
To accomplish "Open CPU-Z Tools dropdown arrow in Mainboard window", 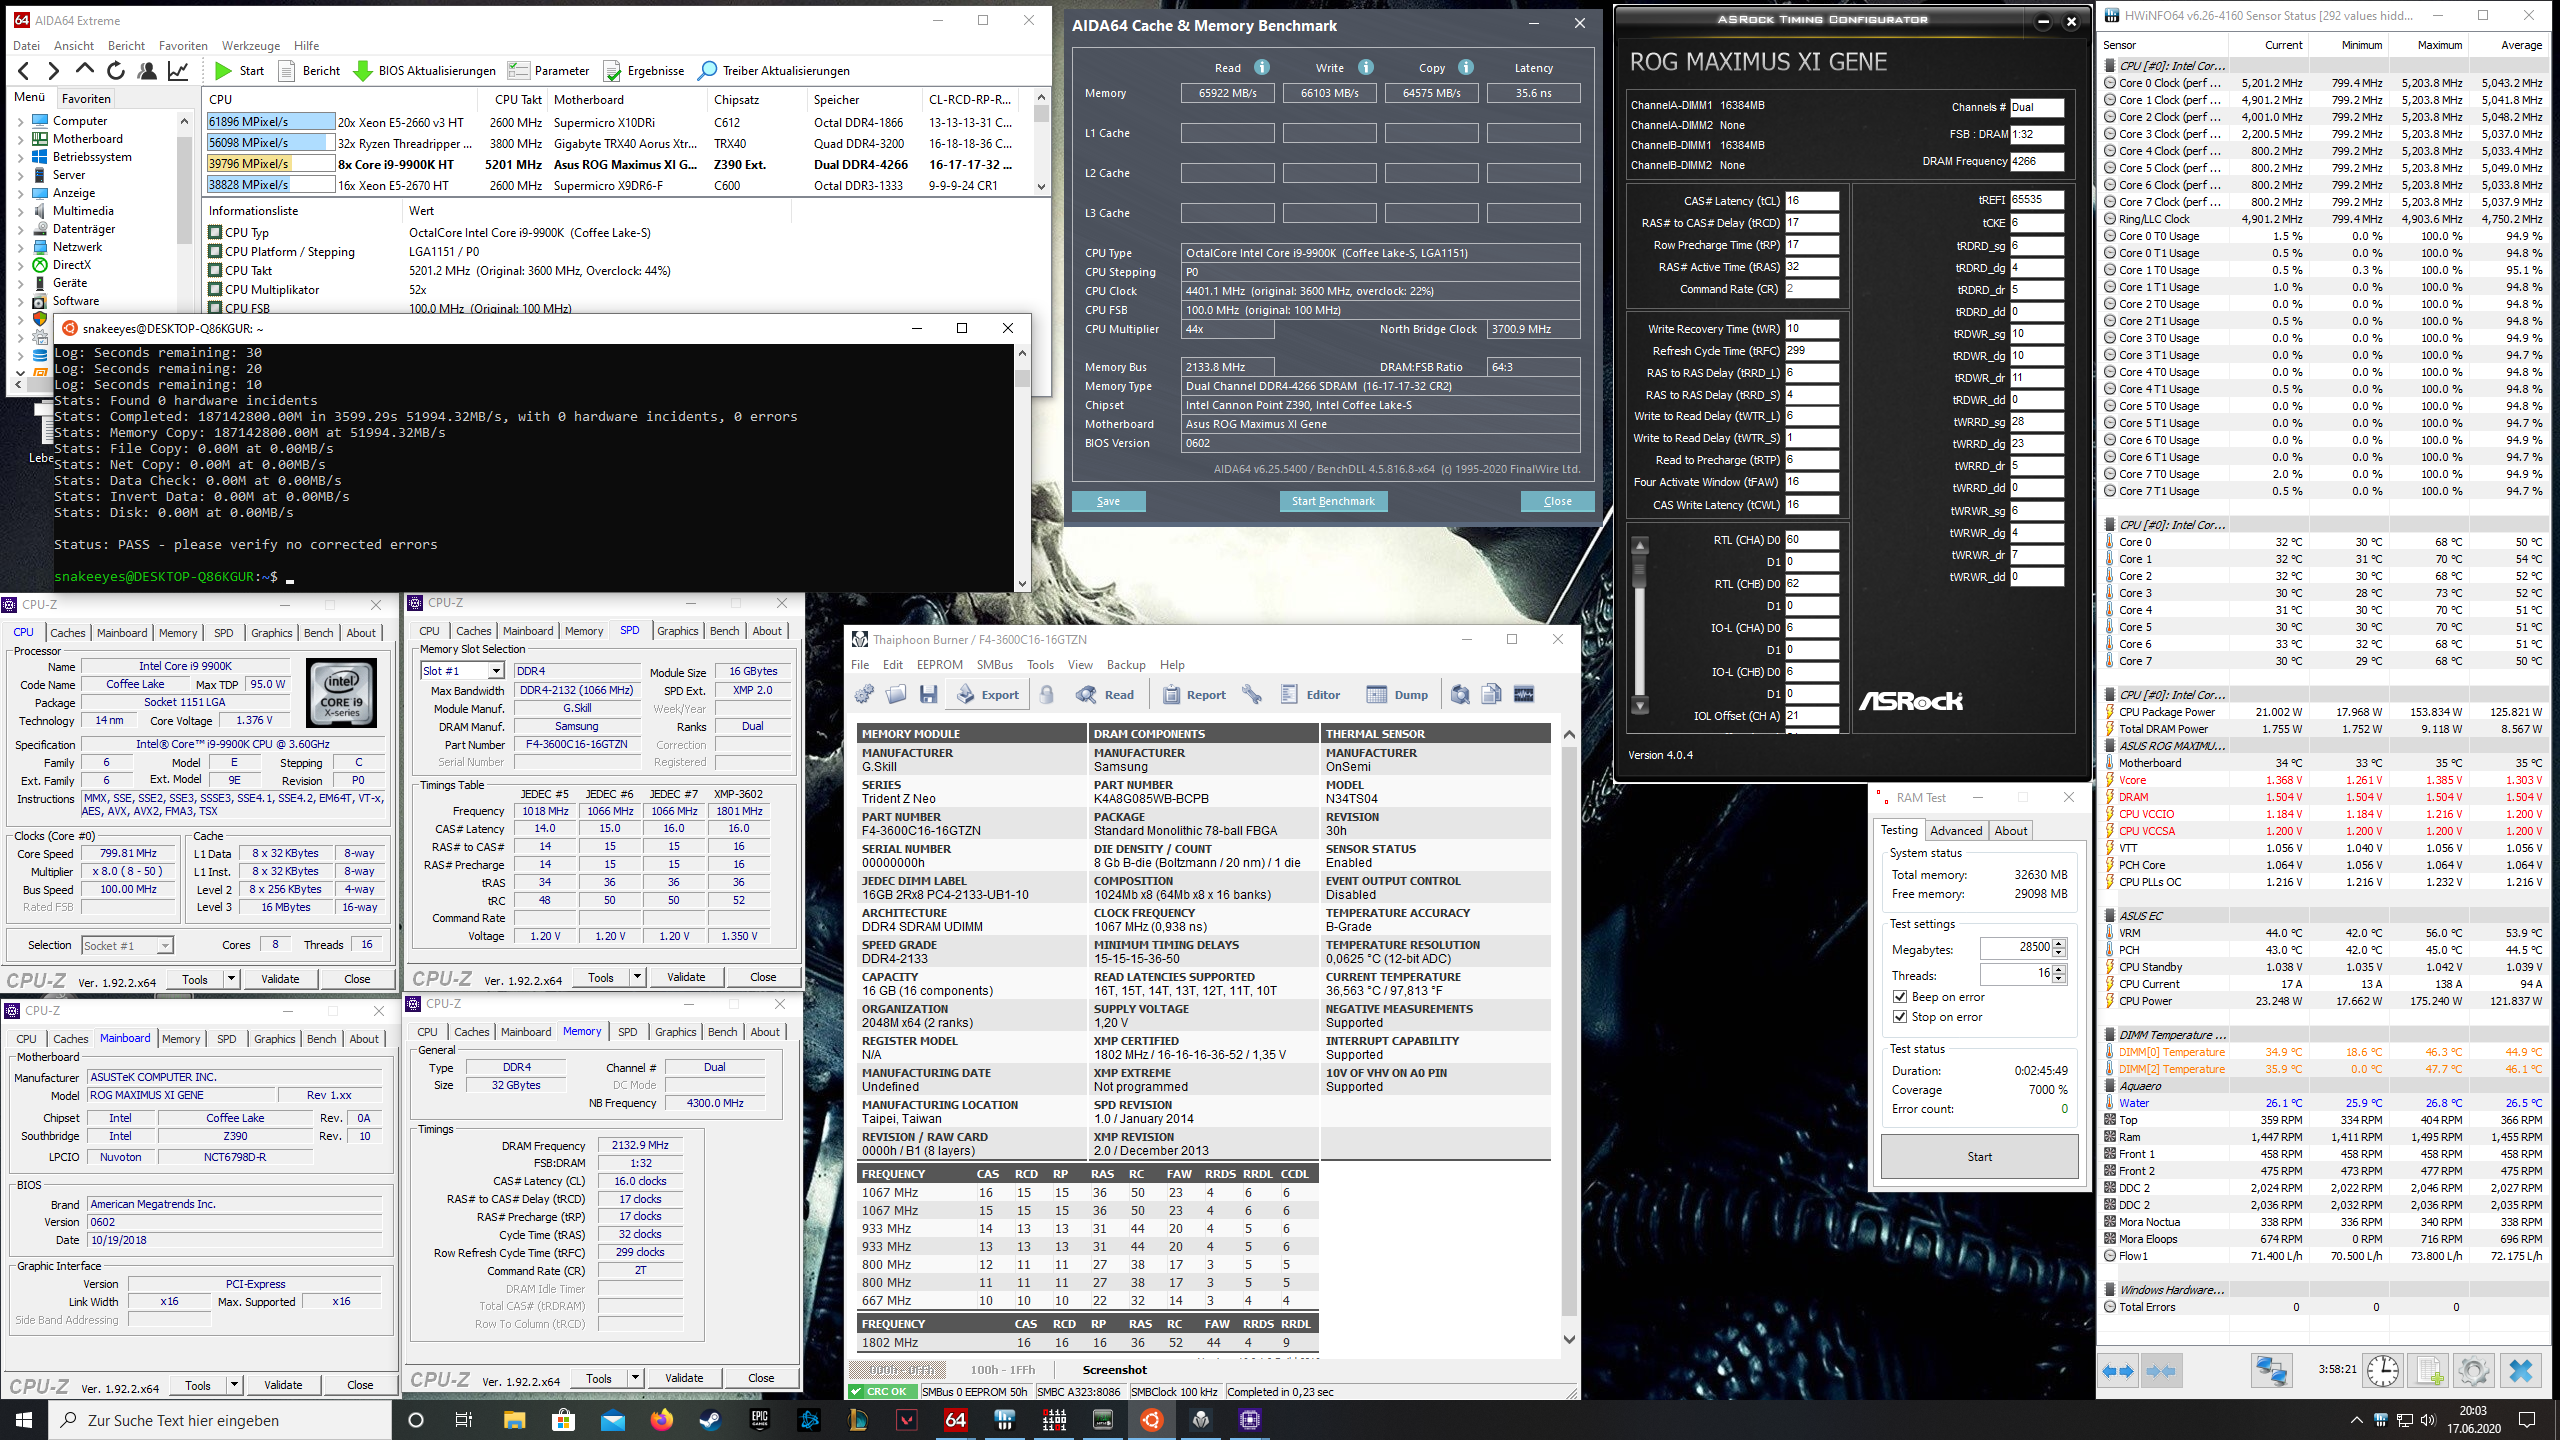I will tap(234, 1385).
